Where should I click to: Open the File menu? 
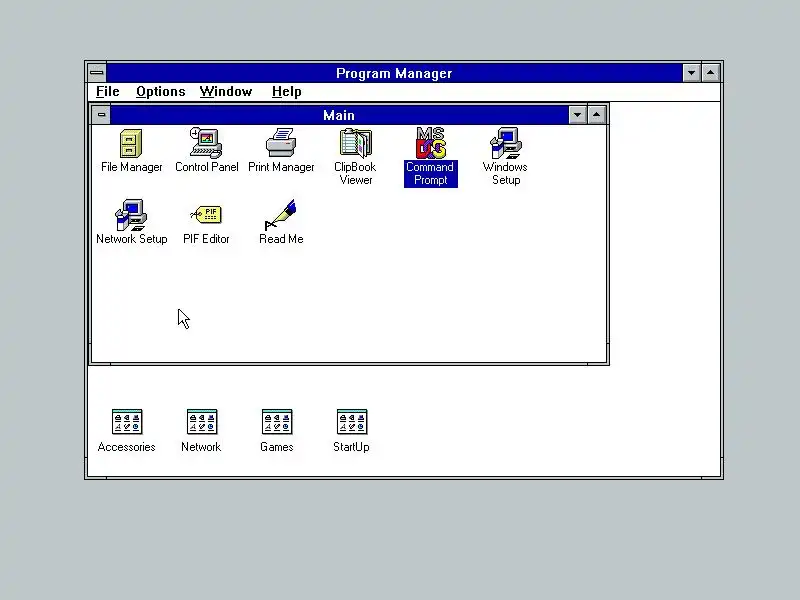pyautogui.click(x=108, y=91)
